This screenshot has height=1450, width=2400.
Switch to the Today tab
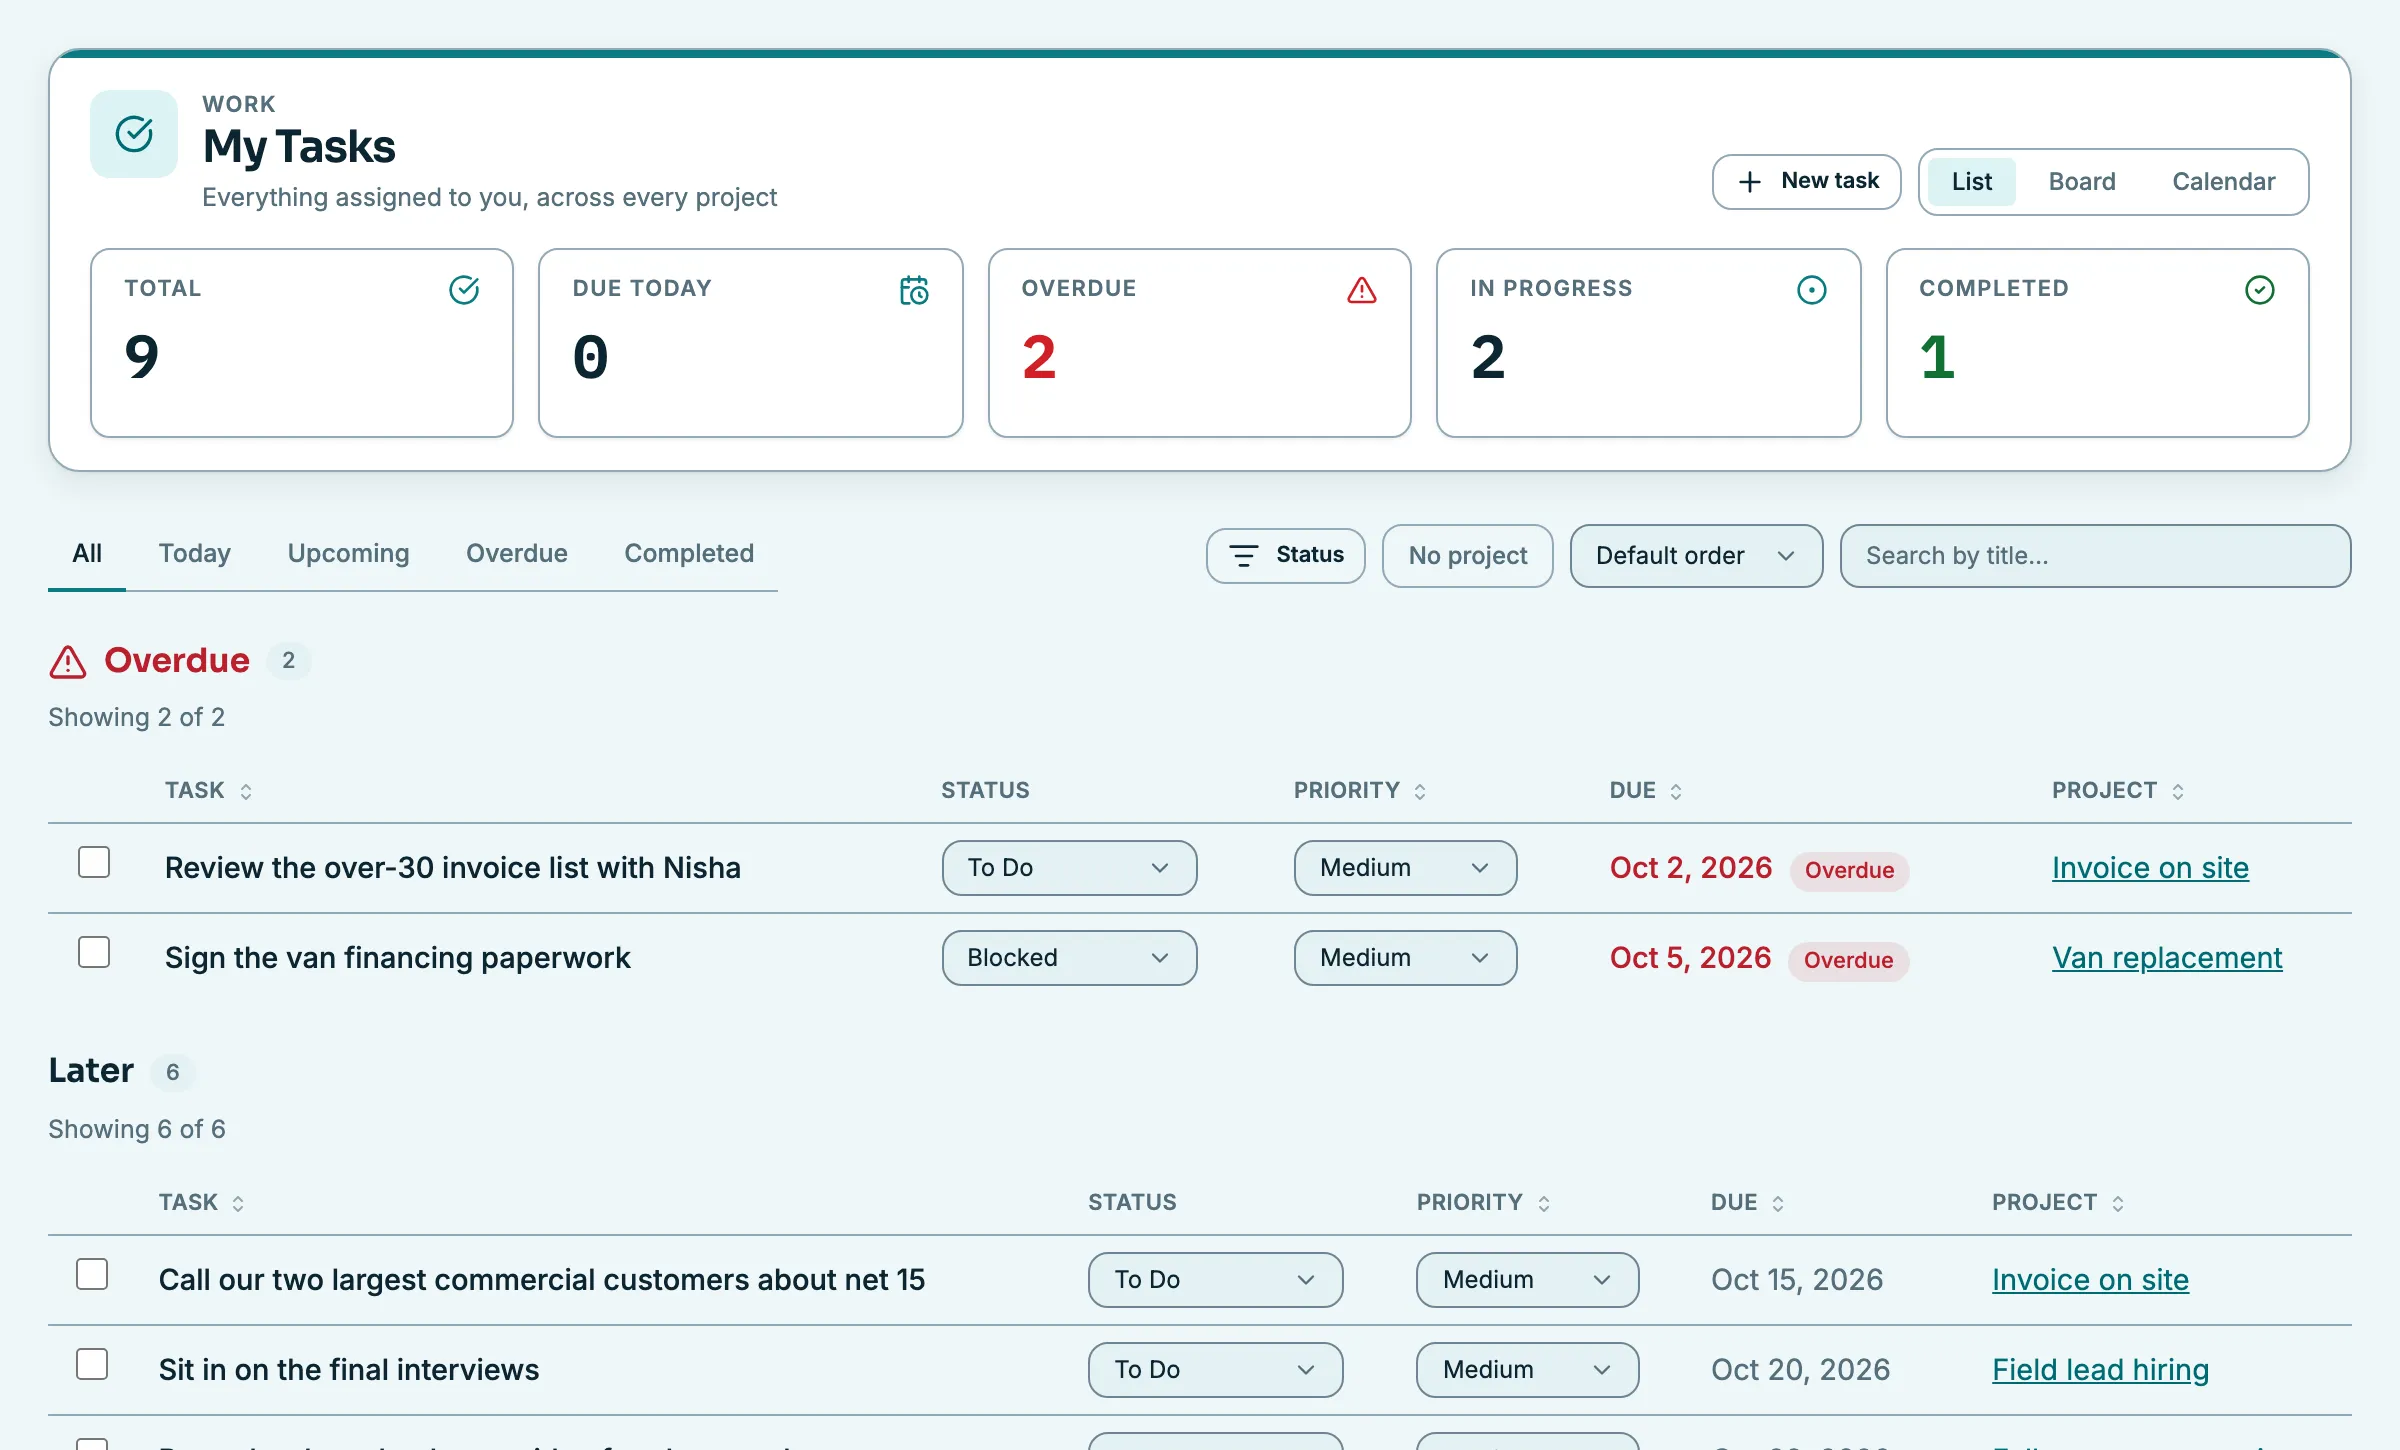[195, 554]
